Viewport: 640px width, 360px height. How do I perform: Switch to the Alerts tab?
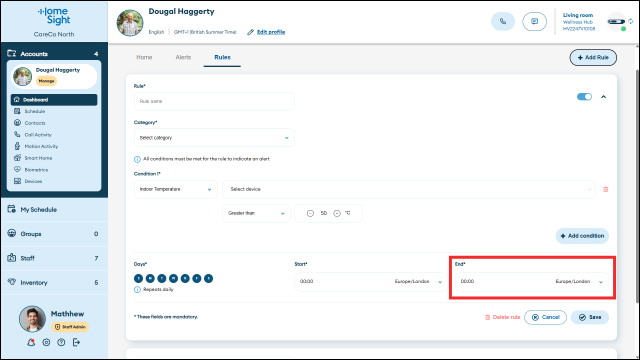click(183, 58)
